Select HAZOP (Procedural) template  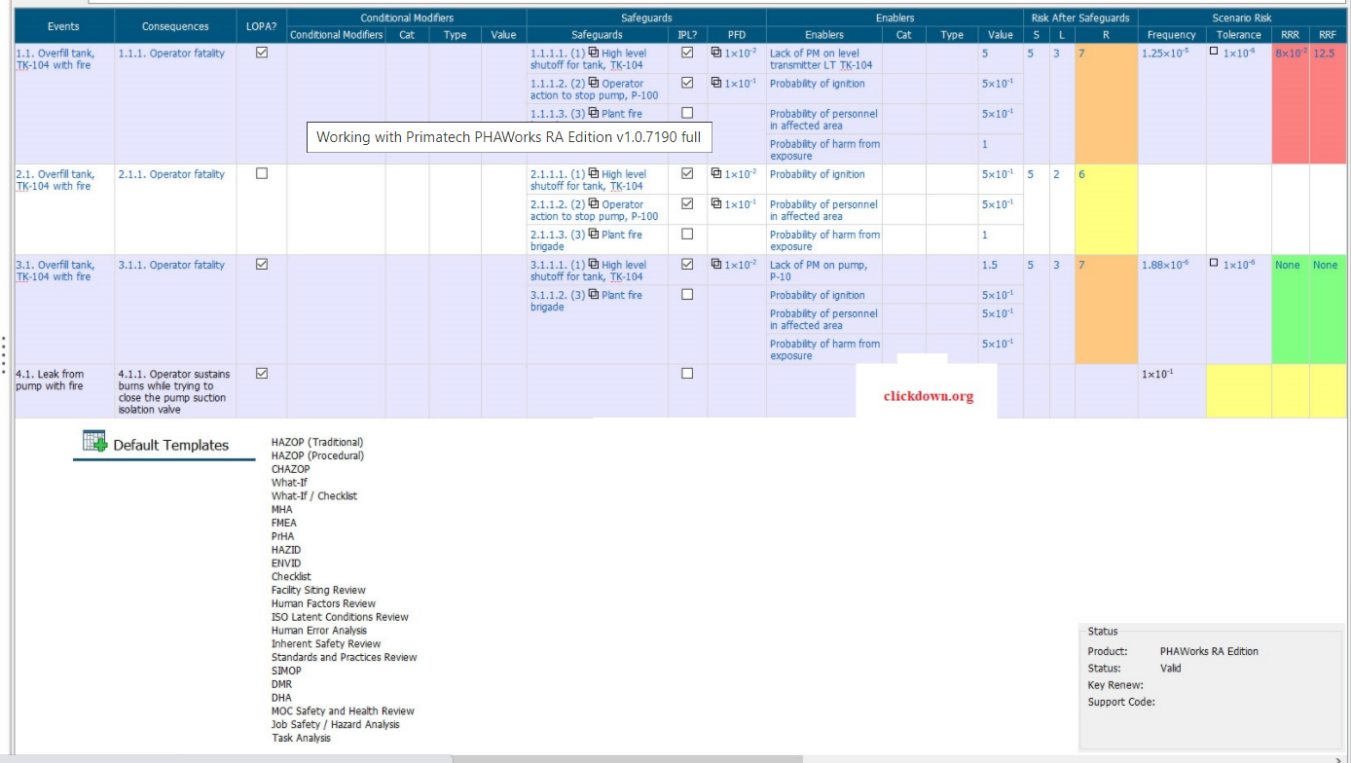click(317, 455)
